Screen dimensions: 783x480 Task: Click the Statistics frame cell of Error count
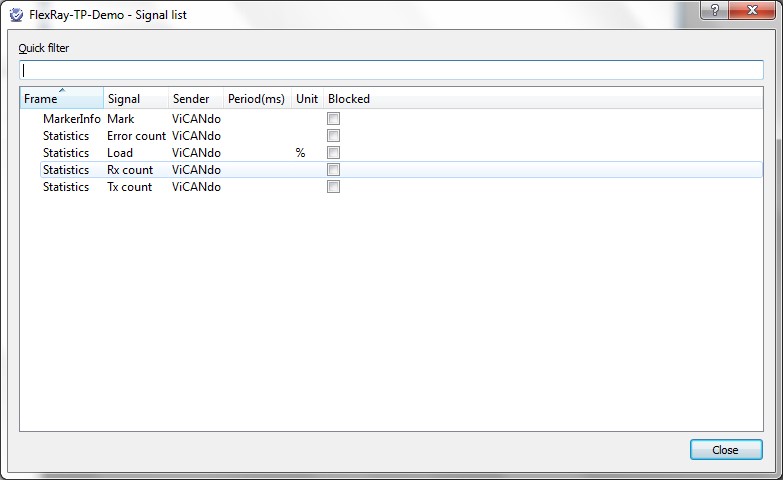coord(66,136)
